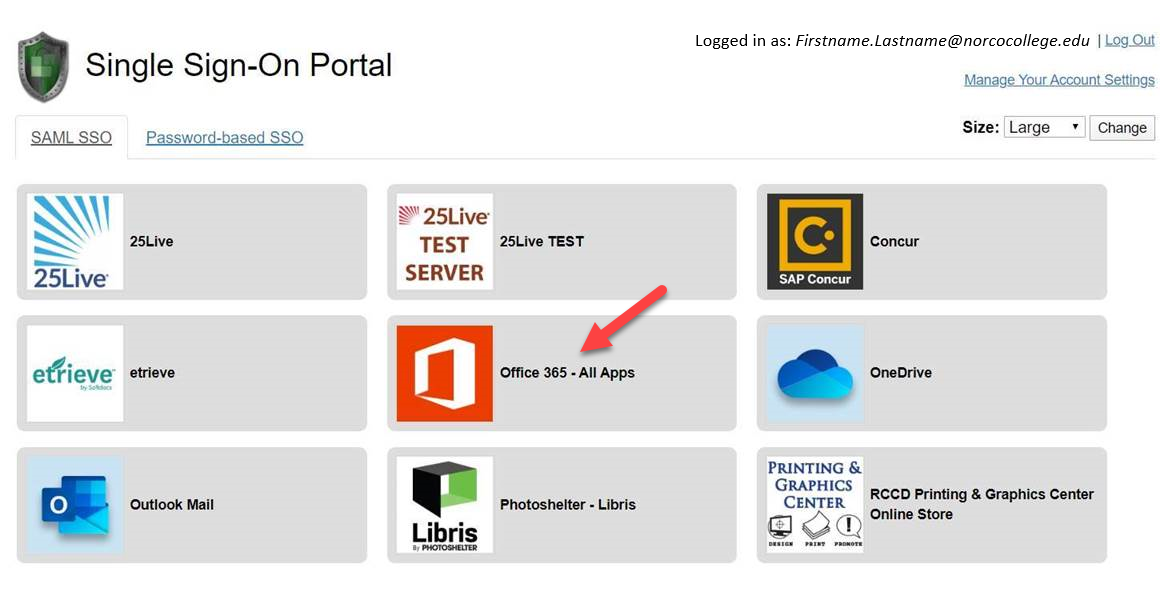The height and width of the screenshot is (600, 1160).
Task: Click the OneDrive tile label
Action: click(x=900, y=373)
